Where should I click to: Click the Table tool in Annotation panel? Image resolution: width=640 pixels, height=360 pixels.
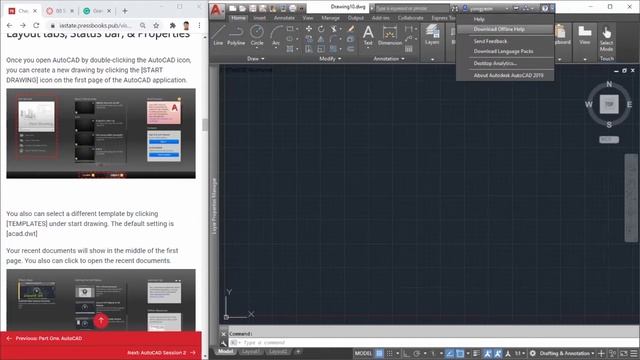click(409, 49)
